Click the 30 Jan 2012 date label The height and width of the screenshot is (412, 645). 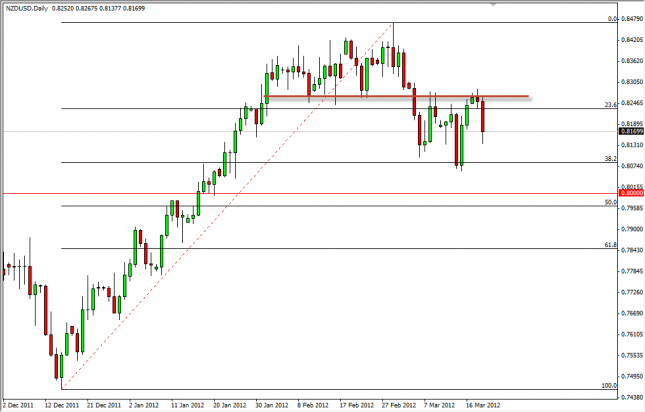272,405
